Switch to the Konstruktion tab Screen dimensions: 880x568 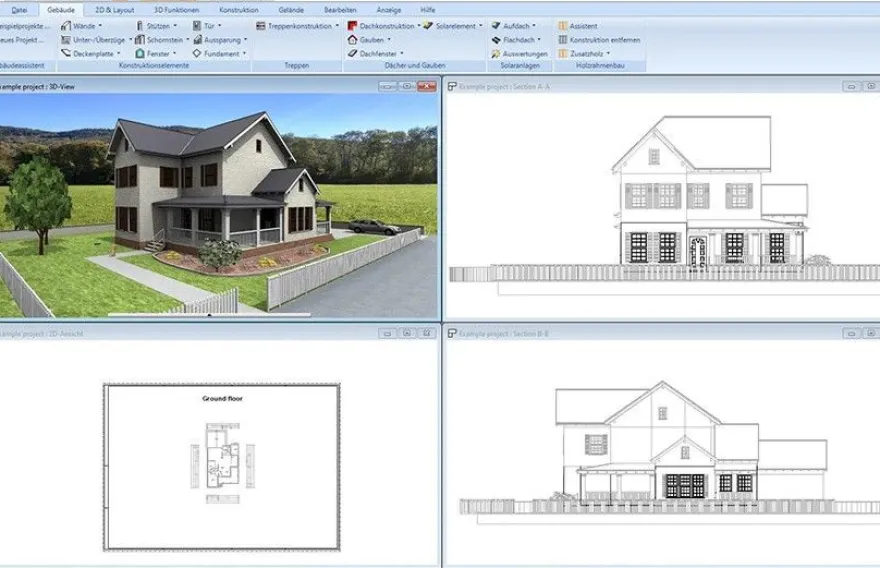click(x=239, y=10)
